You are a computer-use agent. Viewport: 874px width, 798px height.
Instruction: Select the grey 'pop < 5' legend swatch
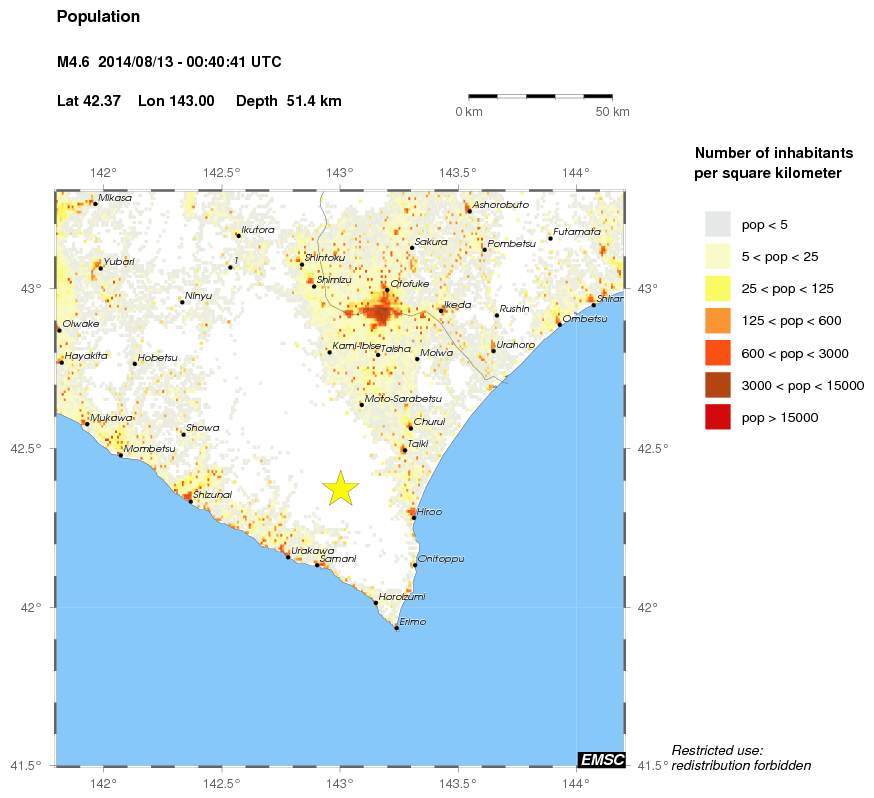pos(717,224)
